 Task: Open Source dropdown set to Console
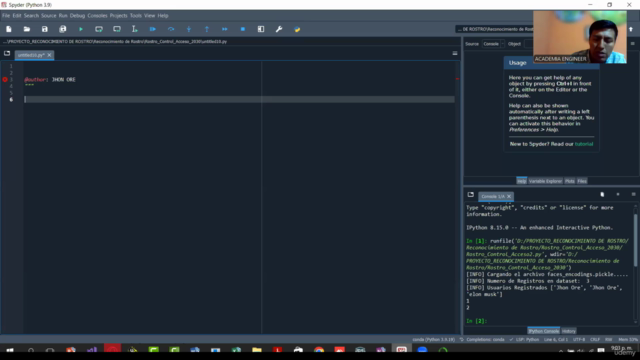(x=493, y=44)
